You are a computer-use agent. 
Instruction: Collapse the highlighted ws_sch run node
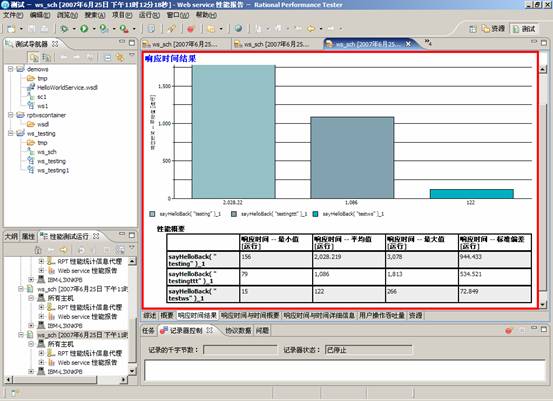(x=21, y=334)
